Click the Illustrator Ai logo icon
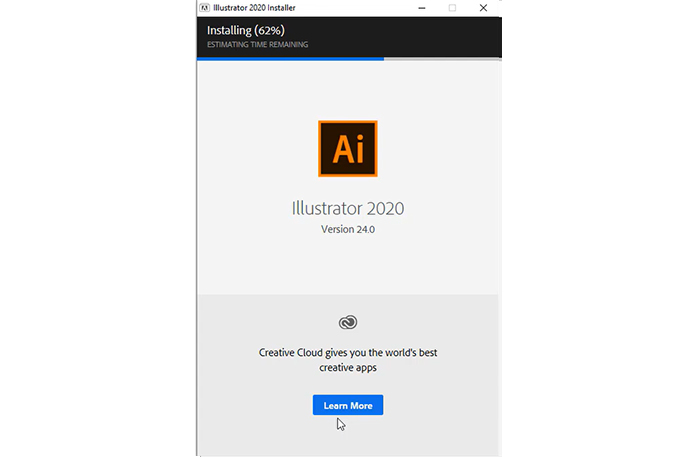Viewport: 685px width, 457px height. point(348,149)
